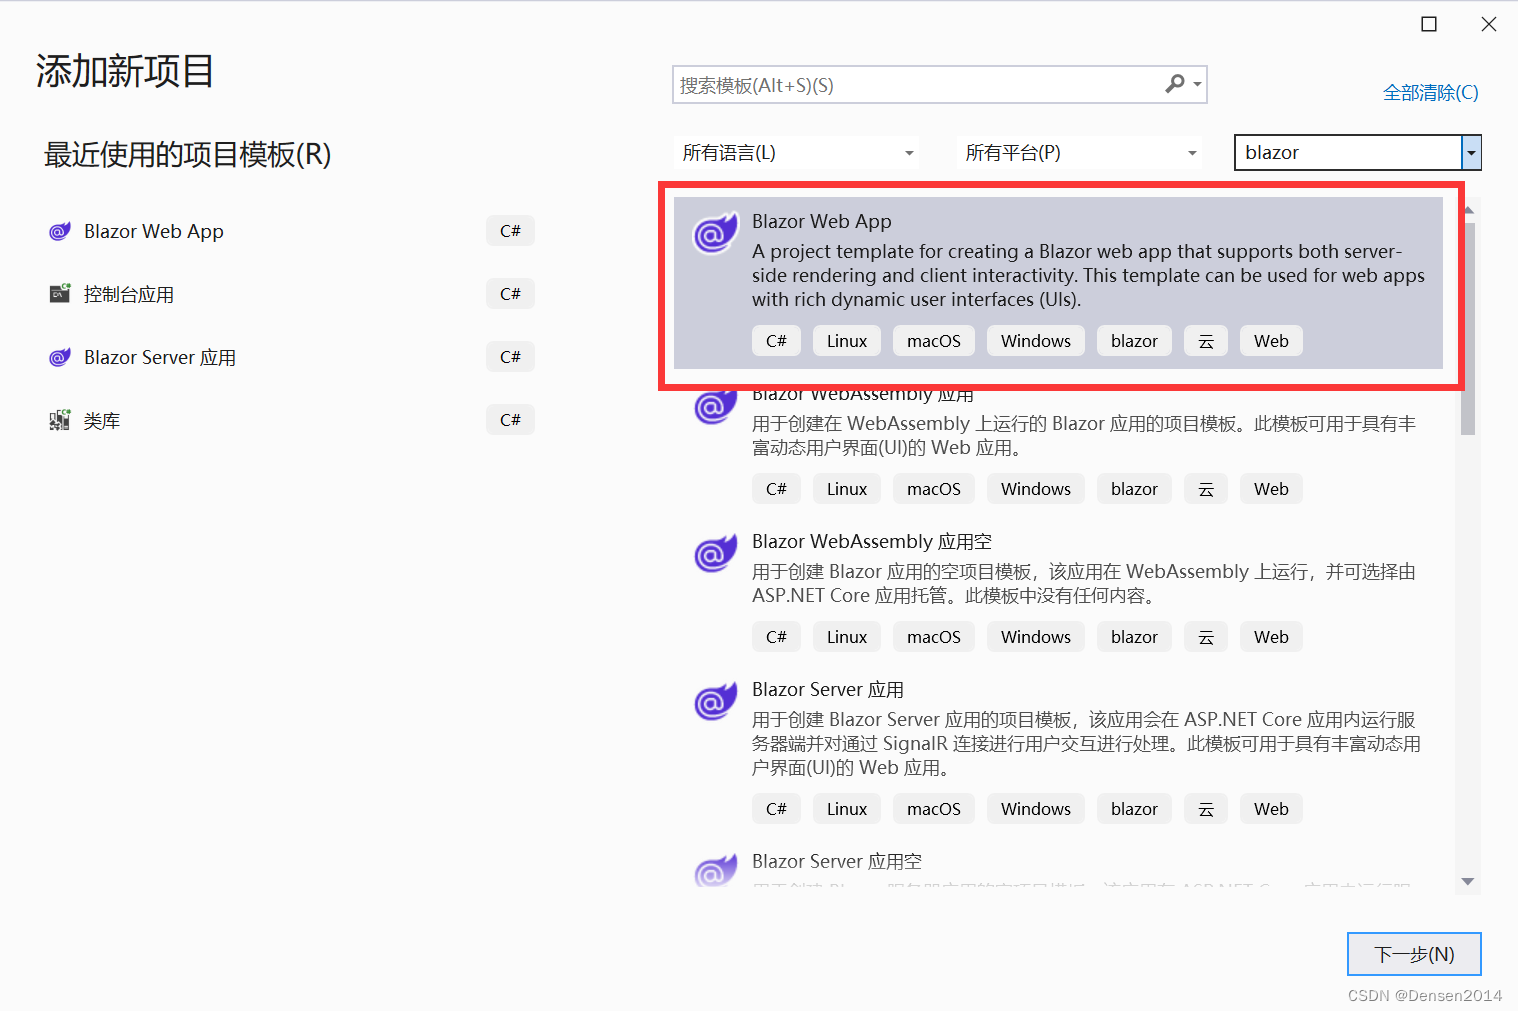Expand the blazor project type dropdown arrow
The width and height of the screenshot is (1518, 1011).
[x=1471, y=153]
